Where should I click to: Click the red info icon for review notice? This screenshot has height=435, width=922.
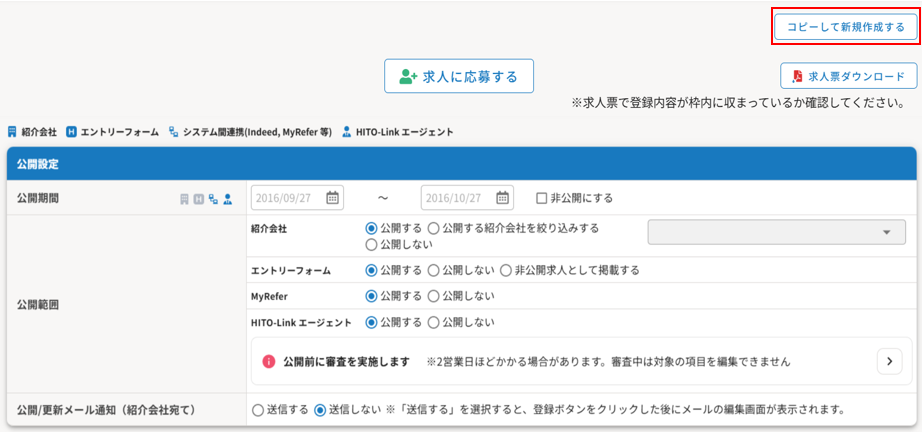tap(269, 361)
